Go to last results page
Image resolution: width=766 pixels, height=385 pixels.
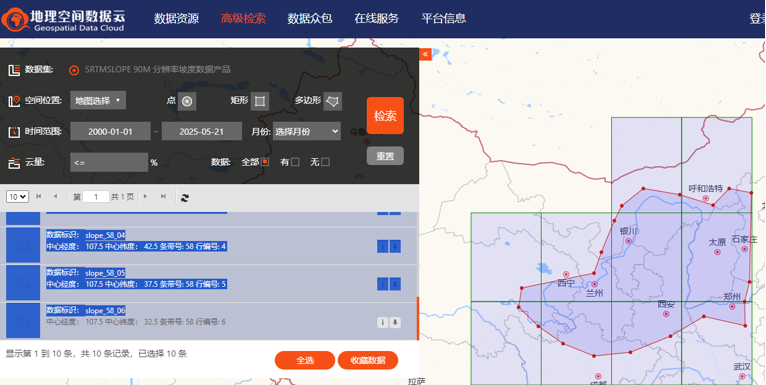[x=163, y=196]
